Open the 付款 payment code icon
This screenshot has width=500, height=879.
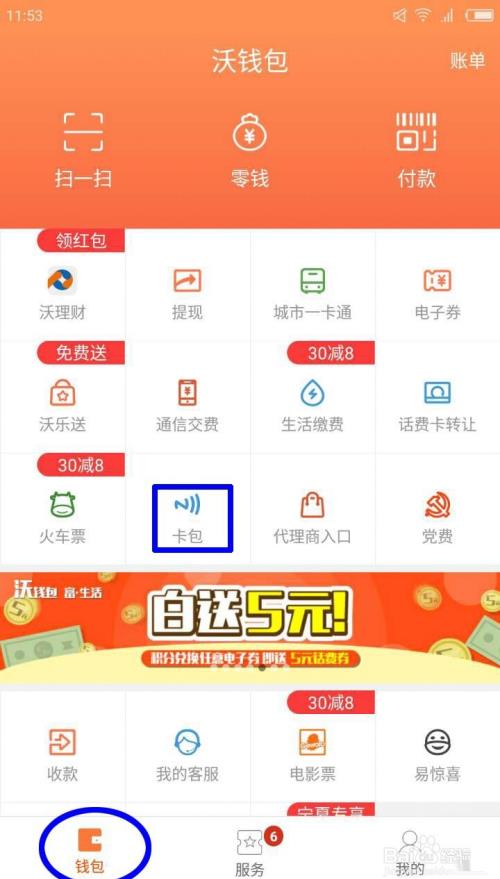click(x=416, y=132)
